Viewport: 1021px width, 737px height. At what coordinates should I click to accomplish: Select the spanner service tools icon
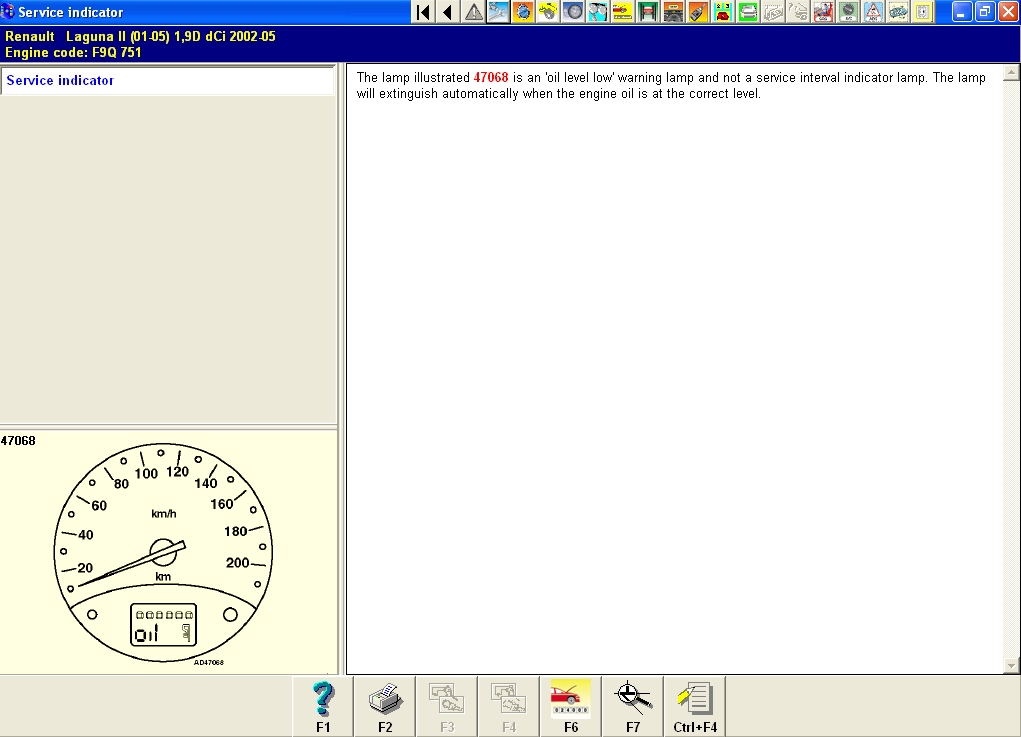(498, 12)
